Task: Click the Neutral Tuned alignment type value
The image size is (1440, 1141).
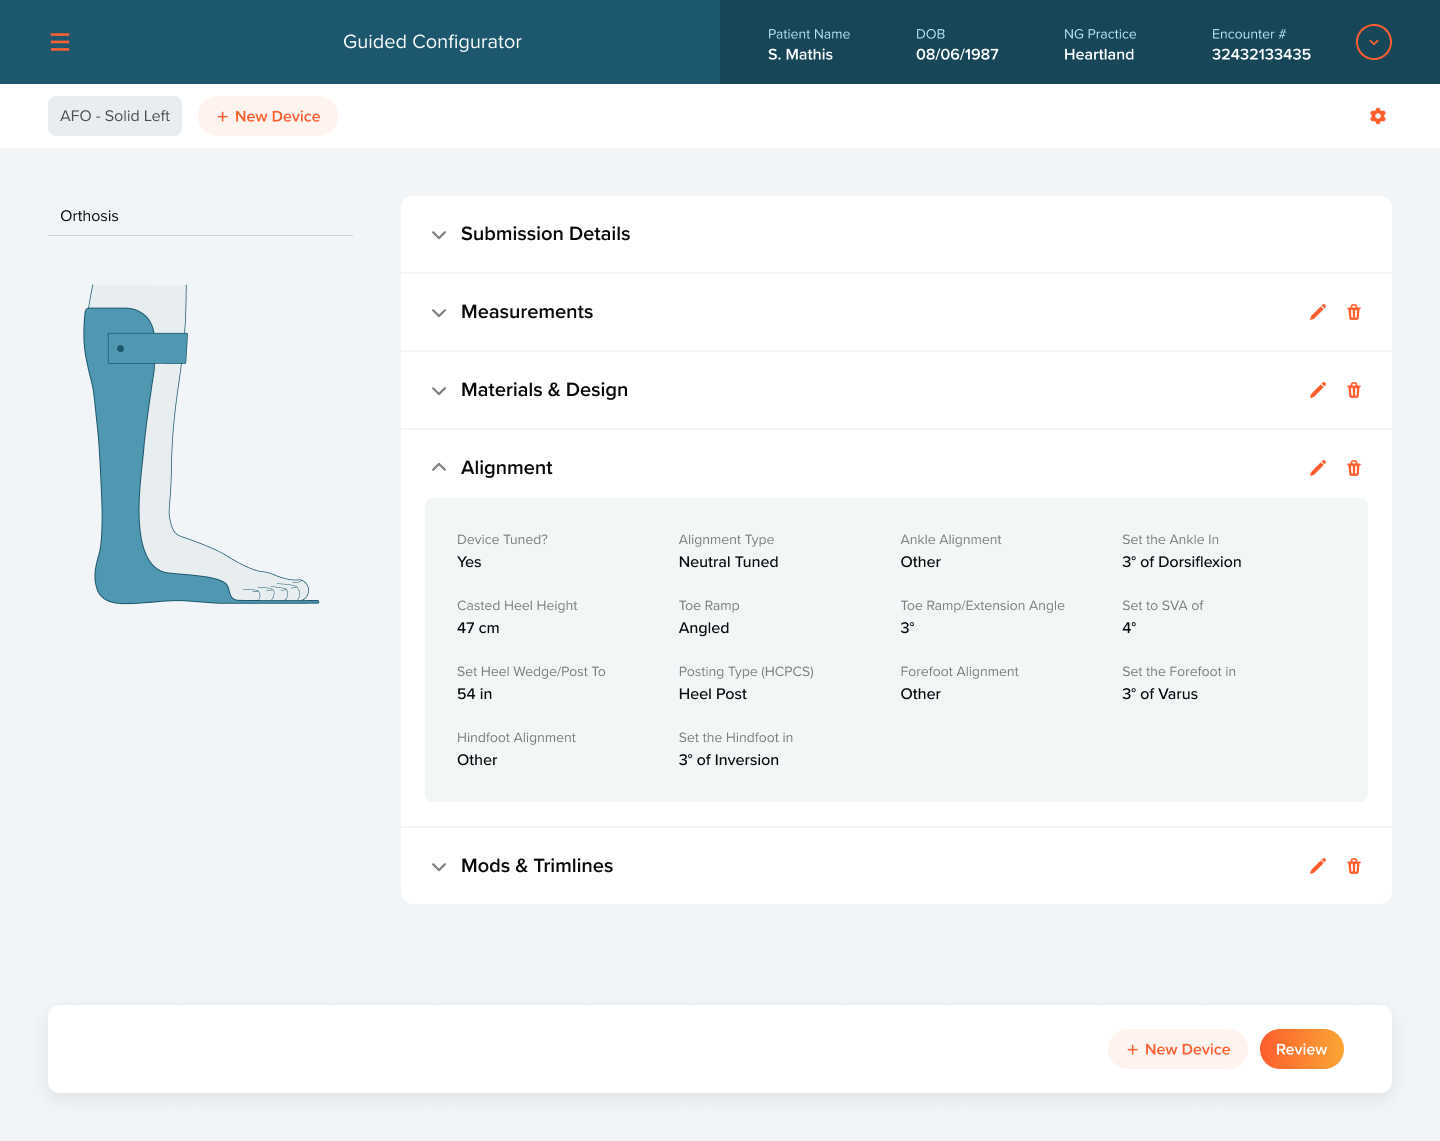Action: click(728, 562)
